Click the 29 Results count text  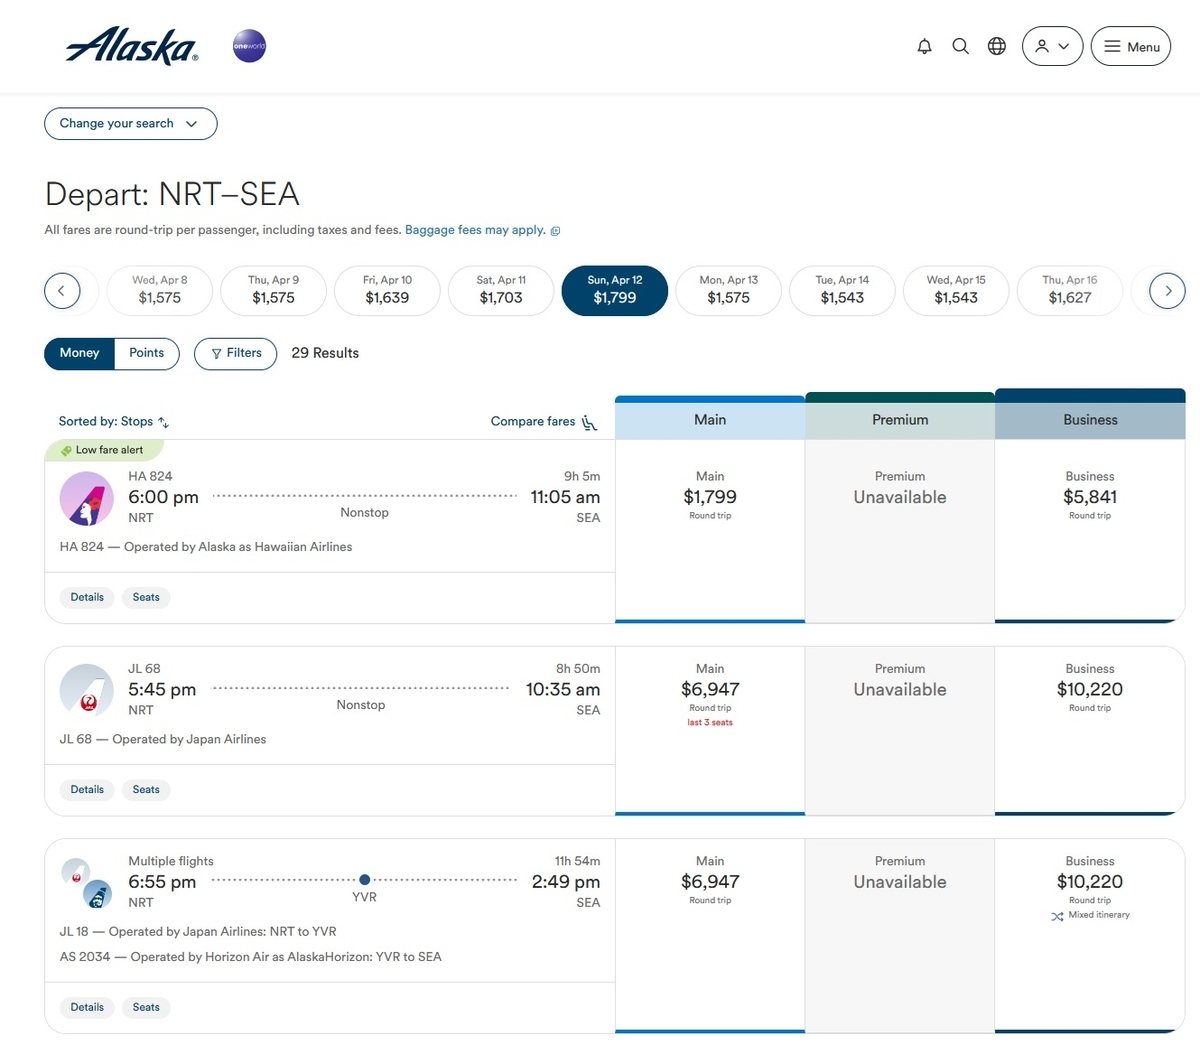325,353
